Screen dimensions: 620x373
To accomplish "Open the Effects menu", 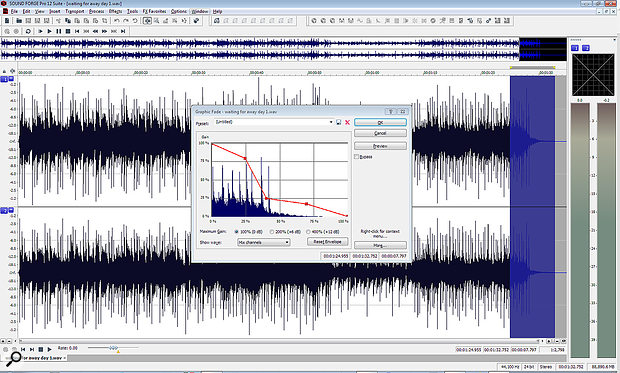I will tap(115, 11).
